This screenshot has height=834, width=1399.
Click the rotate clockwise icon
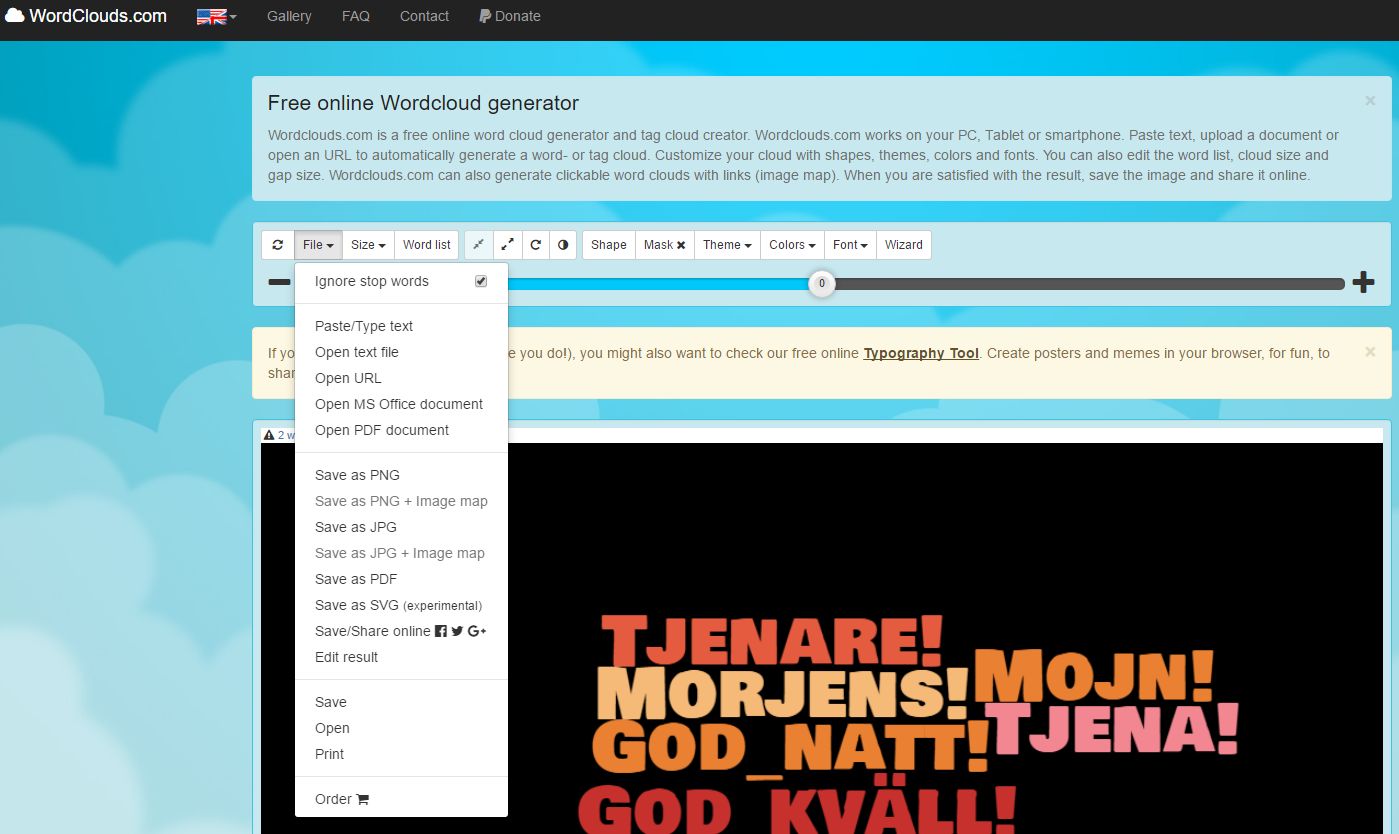[x=535, y=245]
